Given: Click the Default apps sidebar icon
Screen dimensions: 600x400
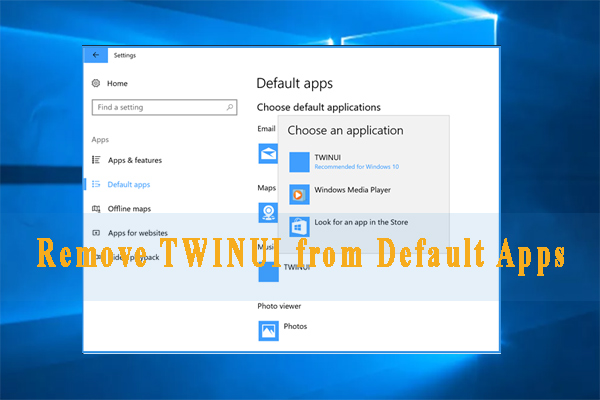Looking at the screenshot, I should point(96,184).
